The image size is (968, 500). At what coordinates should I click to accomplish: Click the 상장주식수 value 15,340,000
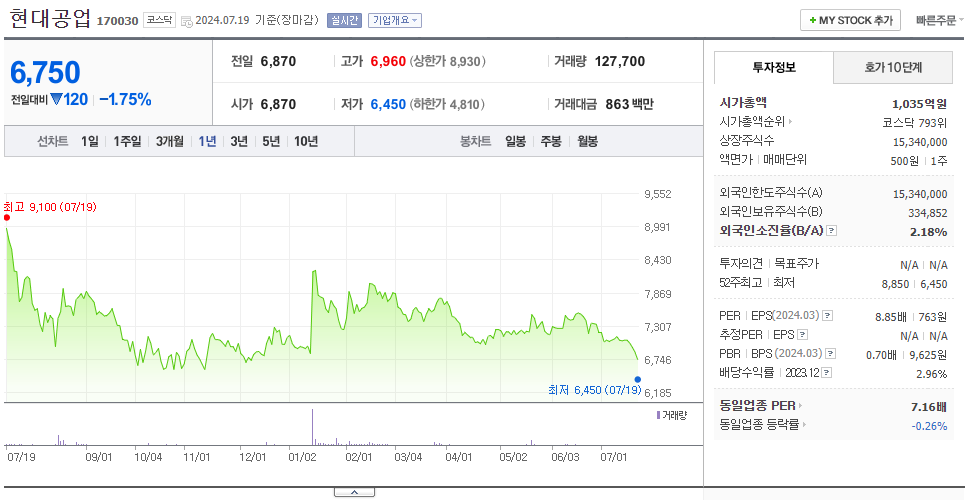click(920, 142)
